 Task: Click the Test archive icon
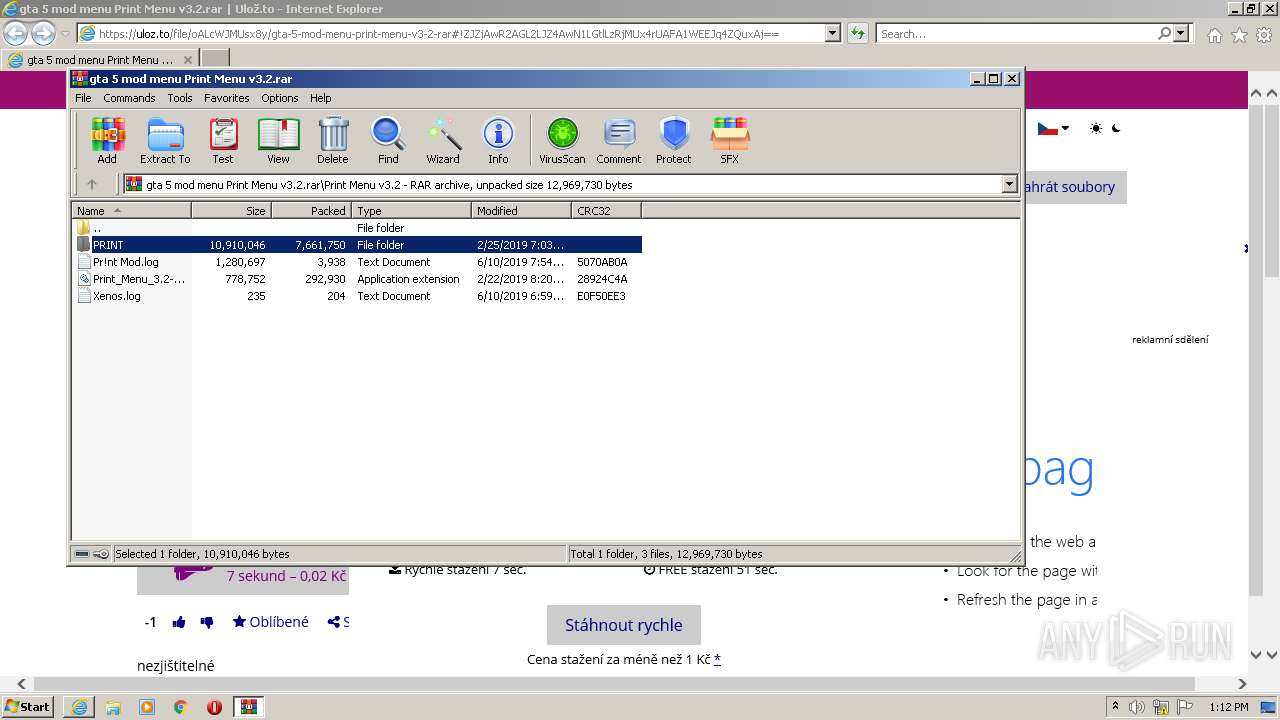coord(223,140)
